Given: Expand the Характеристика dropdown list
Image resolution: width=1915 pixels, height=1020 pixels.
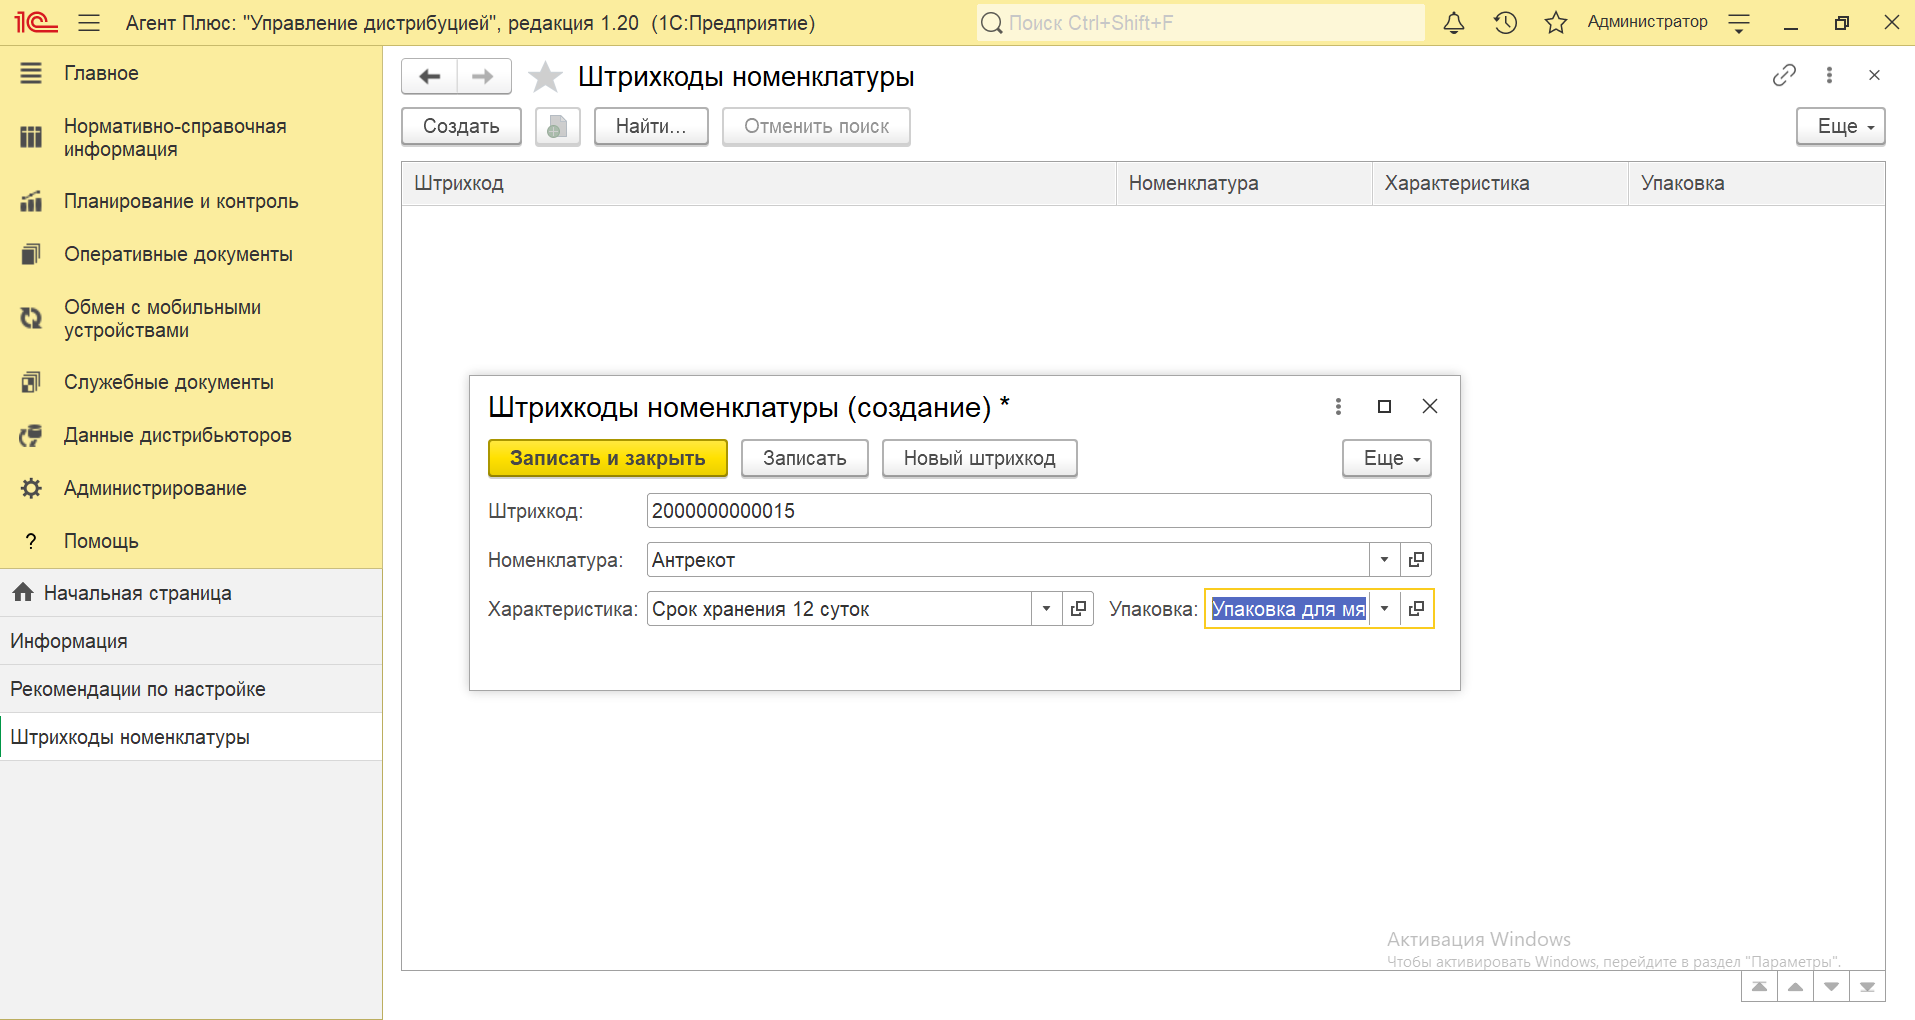Looking at the screenshot, I should pos(1046,609).
